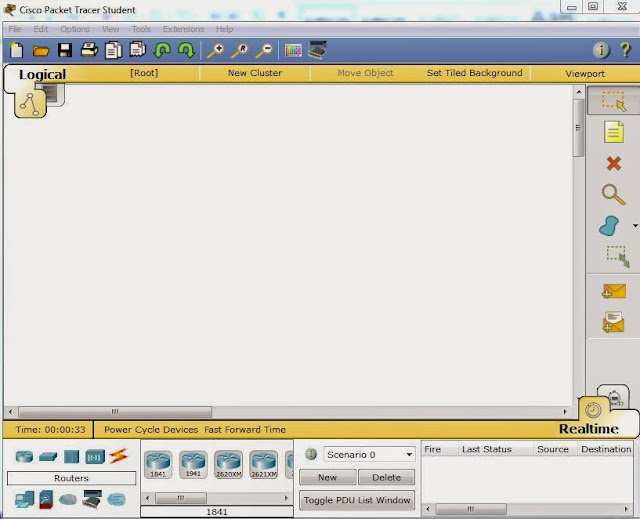Choose the Select tool in right panel
Screen dimensions: 640x519
(x=613, y=101)
